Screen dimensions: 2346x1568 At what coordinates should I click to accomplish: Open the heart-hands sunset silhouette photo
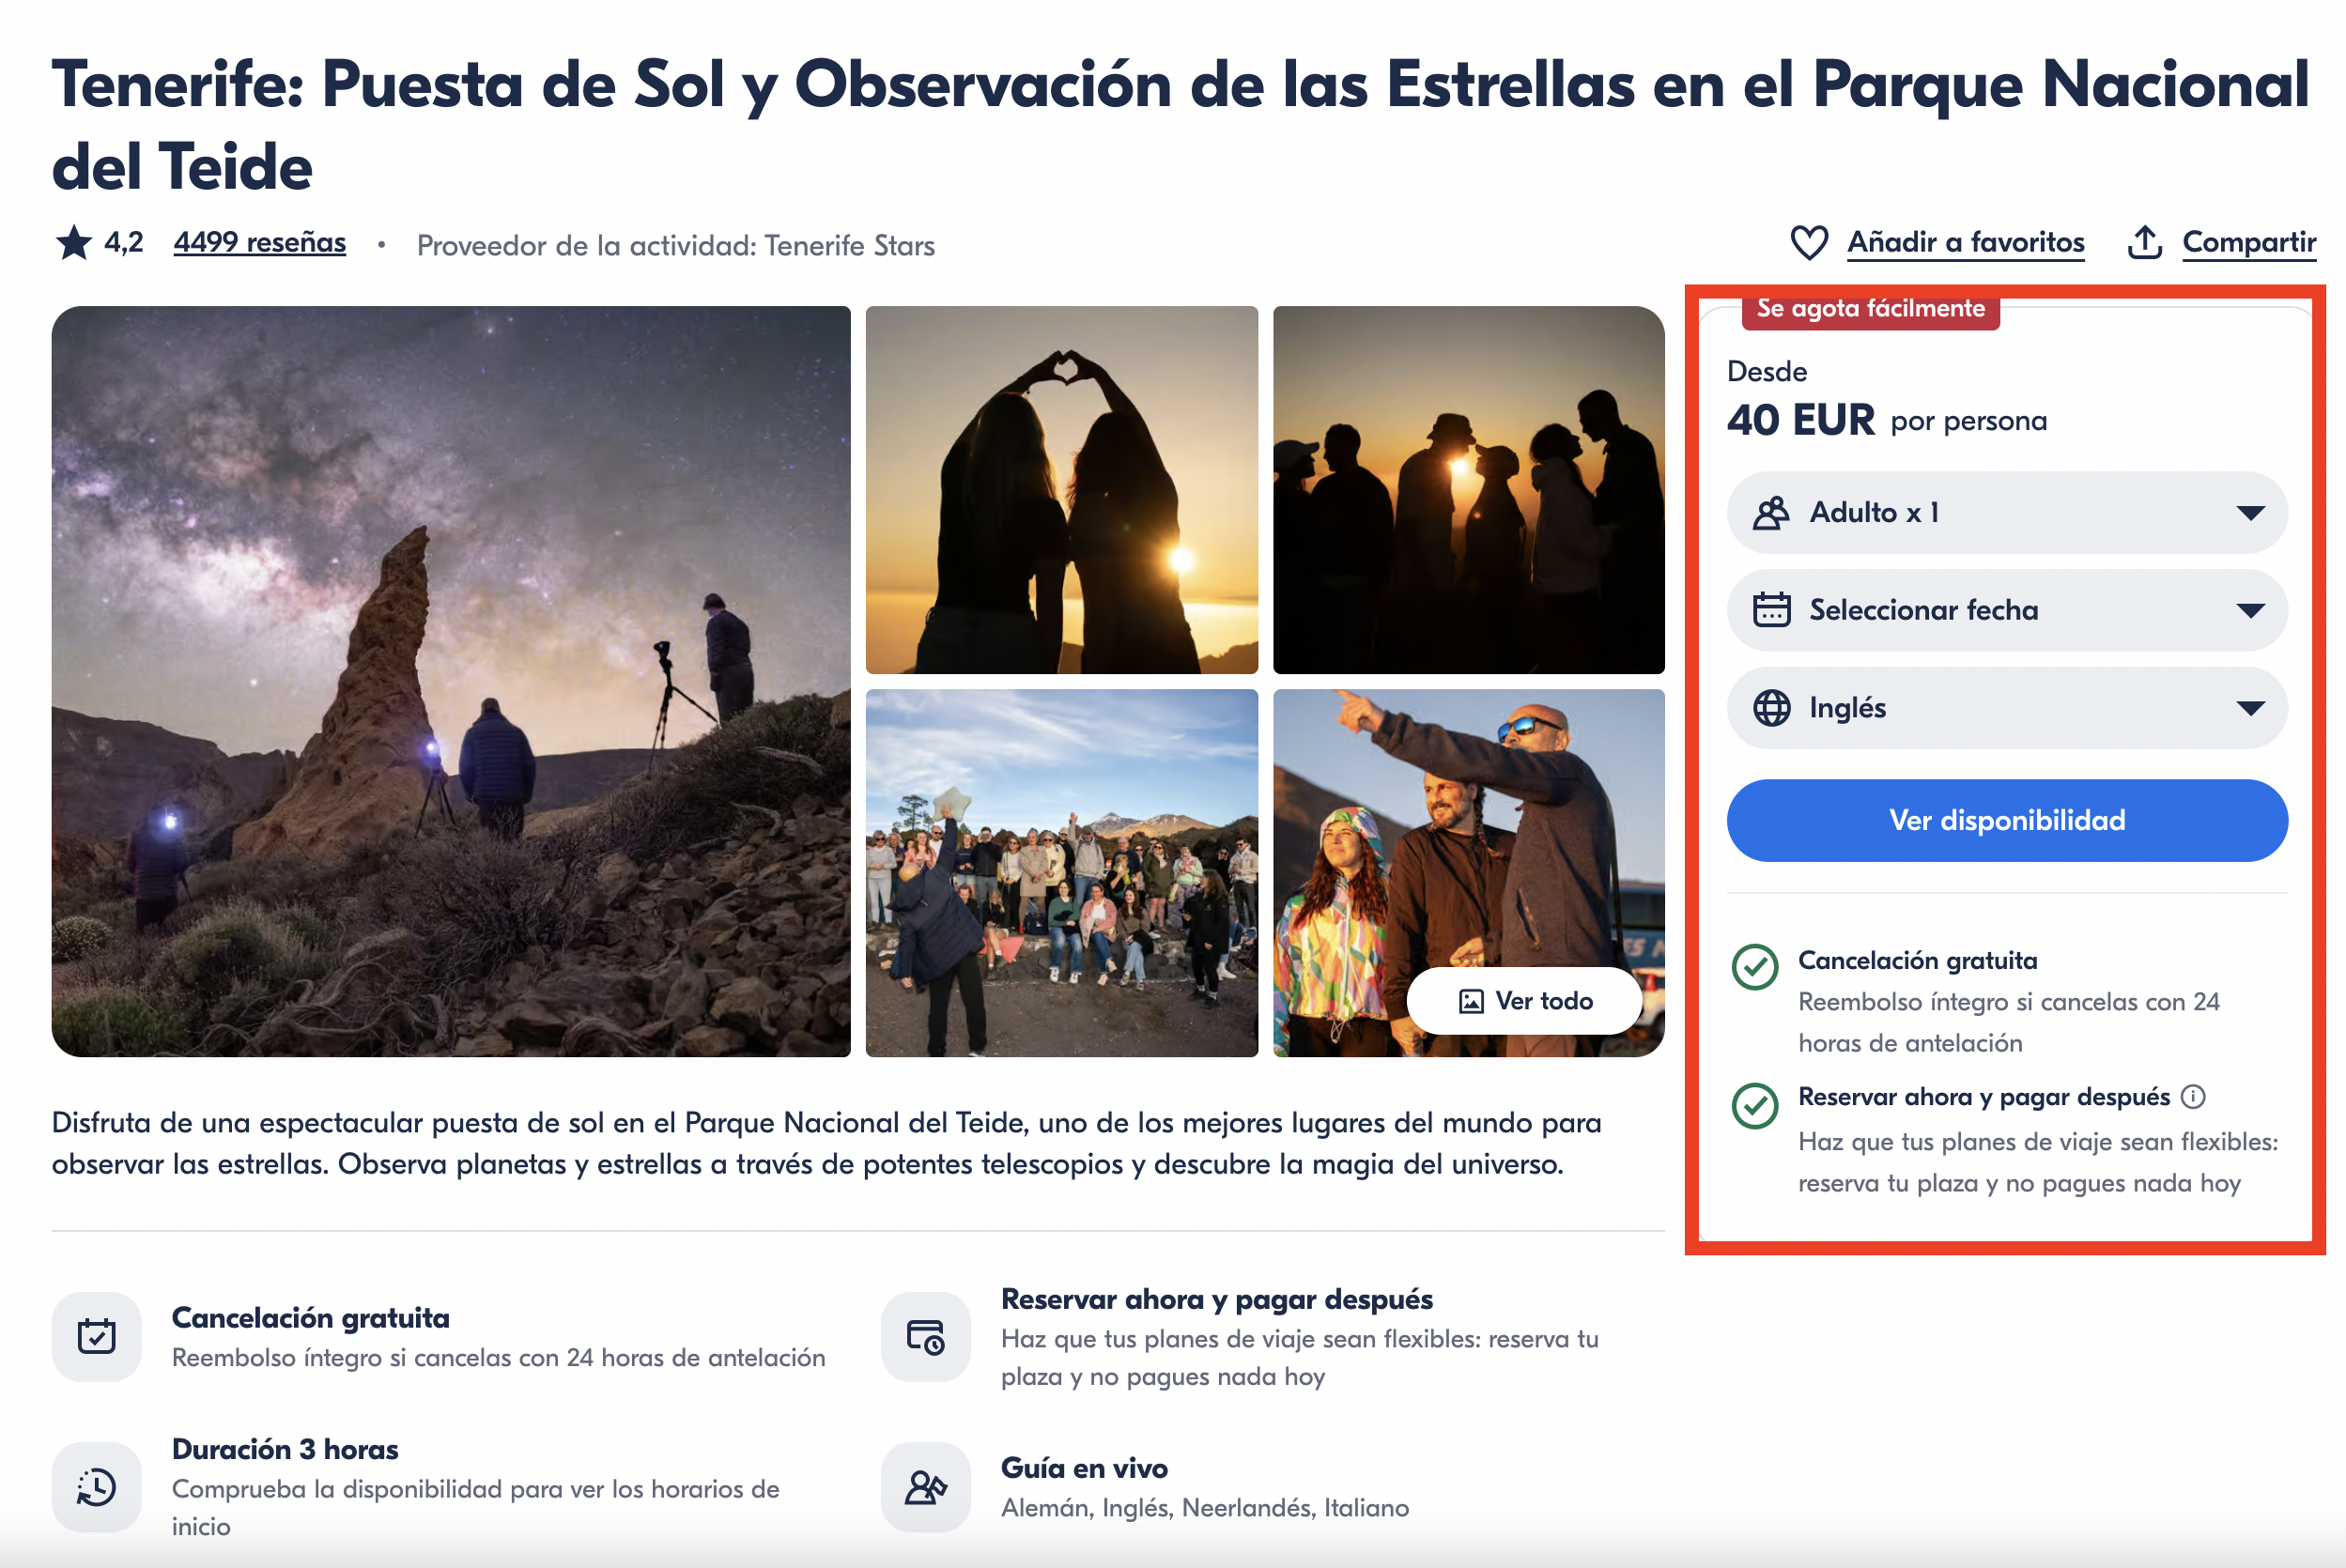click(1061, 490)
